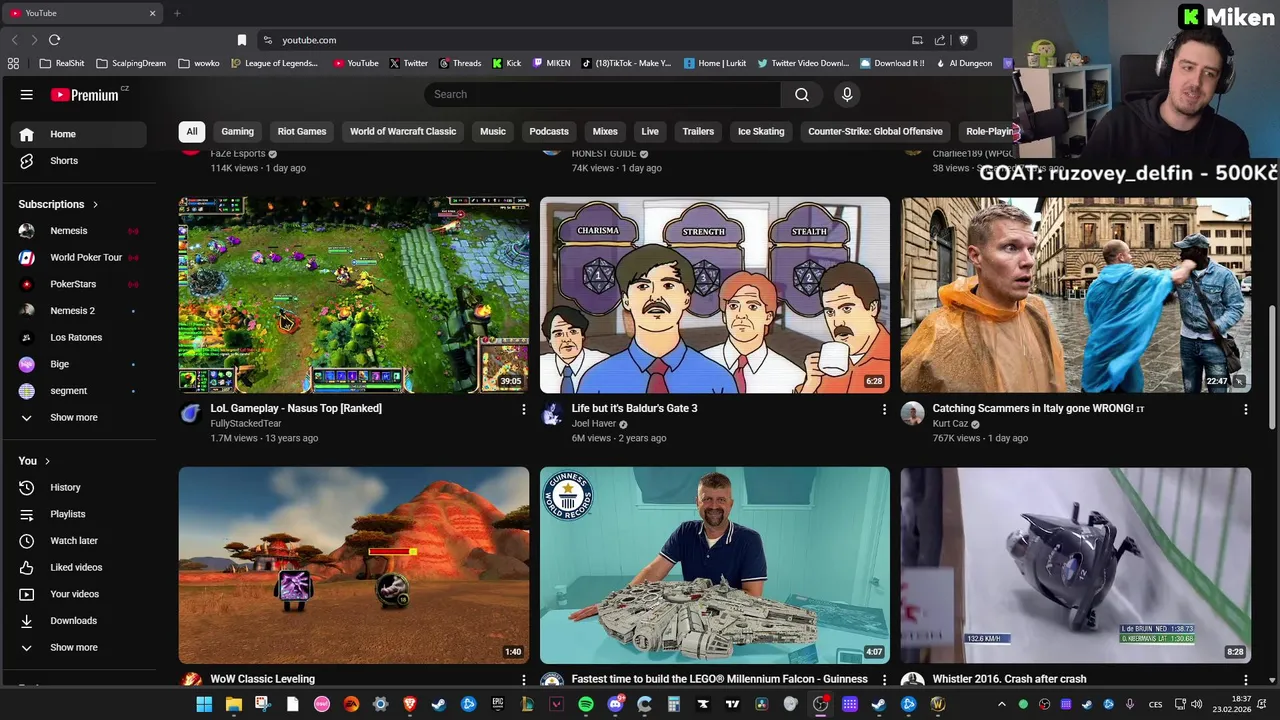Start voice search with microphone icon

tap(847, 94)
